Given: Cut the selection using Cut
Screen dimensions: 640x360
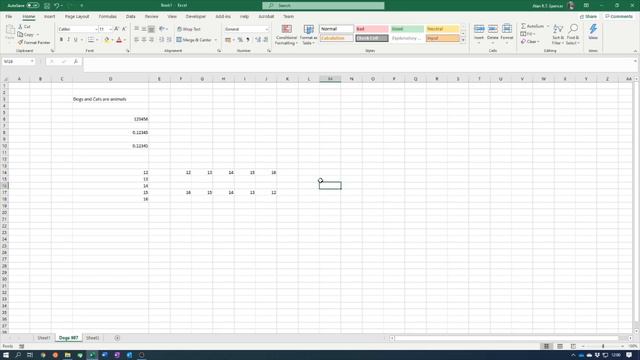Looking at the screenshot, I should pos(24,27).
